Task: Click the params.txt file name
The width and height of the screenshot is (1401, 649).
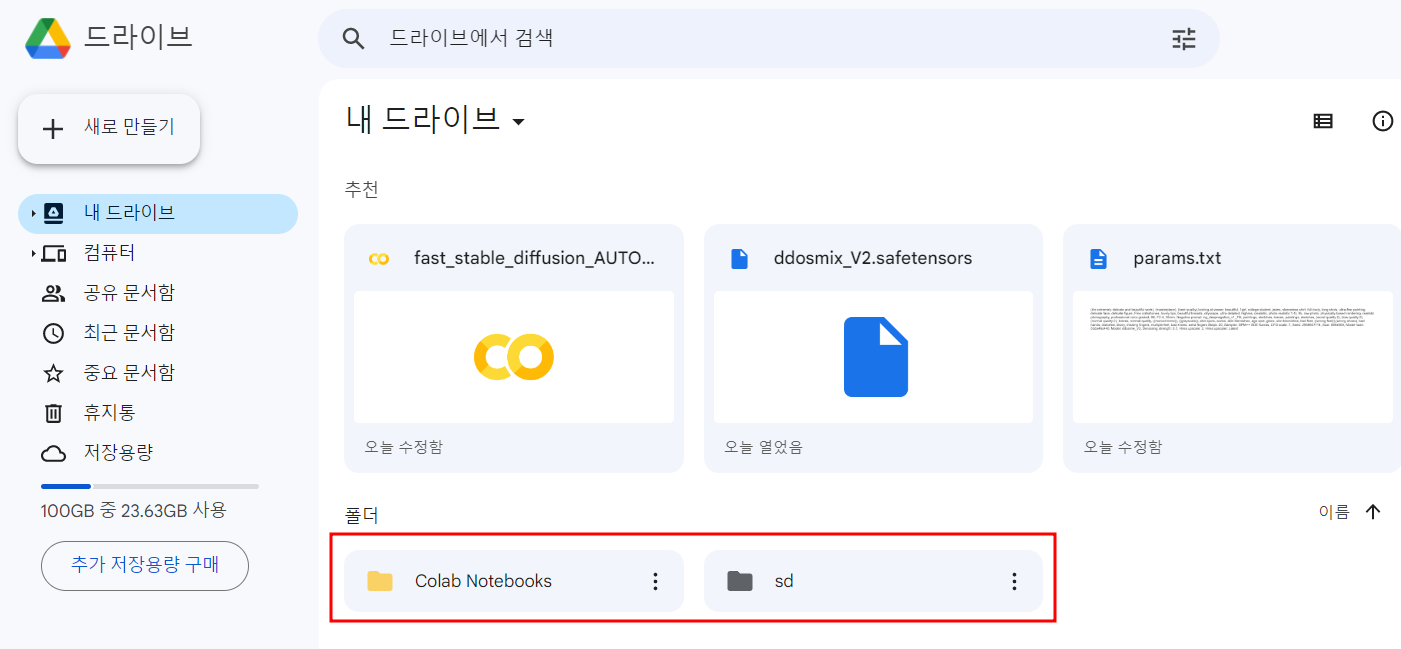Action: click(x=1177, y=259)
